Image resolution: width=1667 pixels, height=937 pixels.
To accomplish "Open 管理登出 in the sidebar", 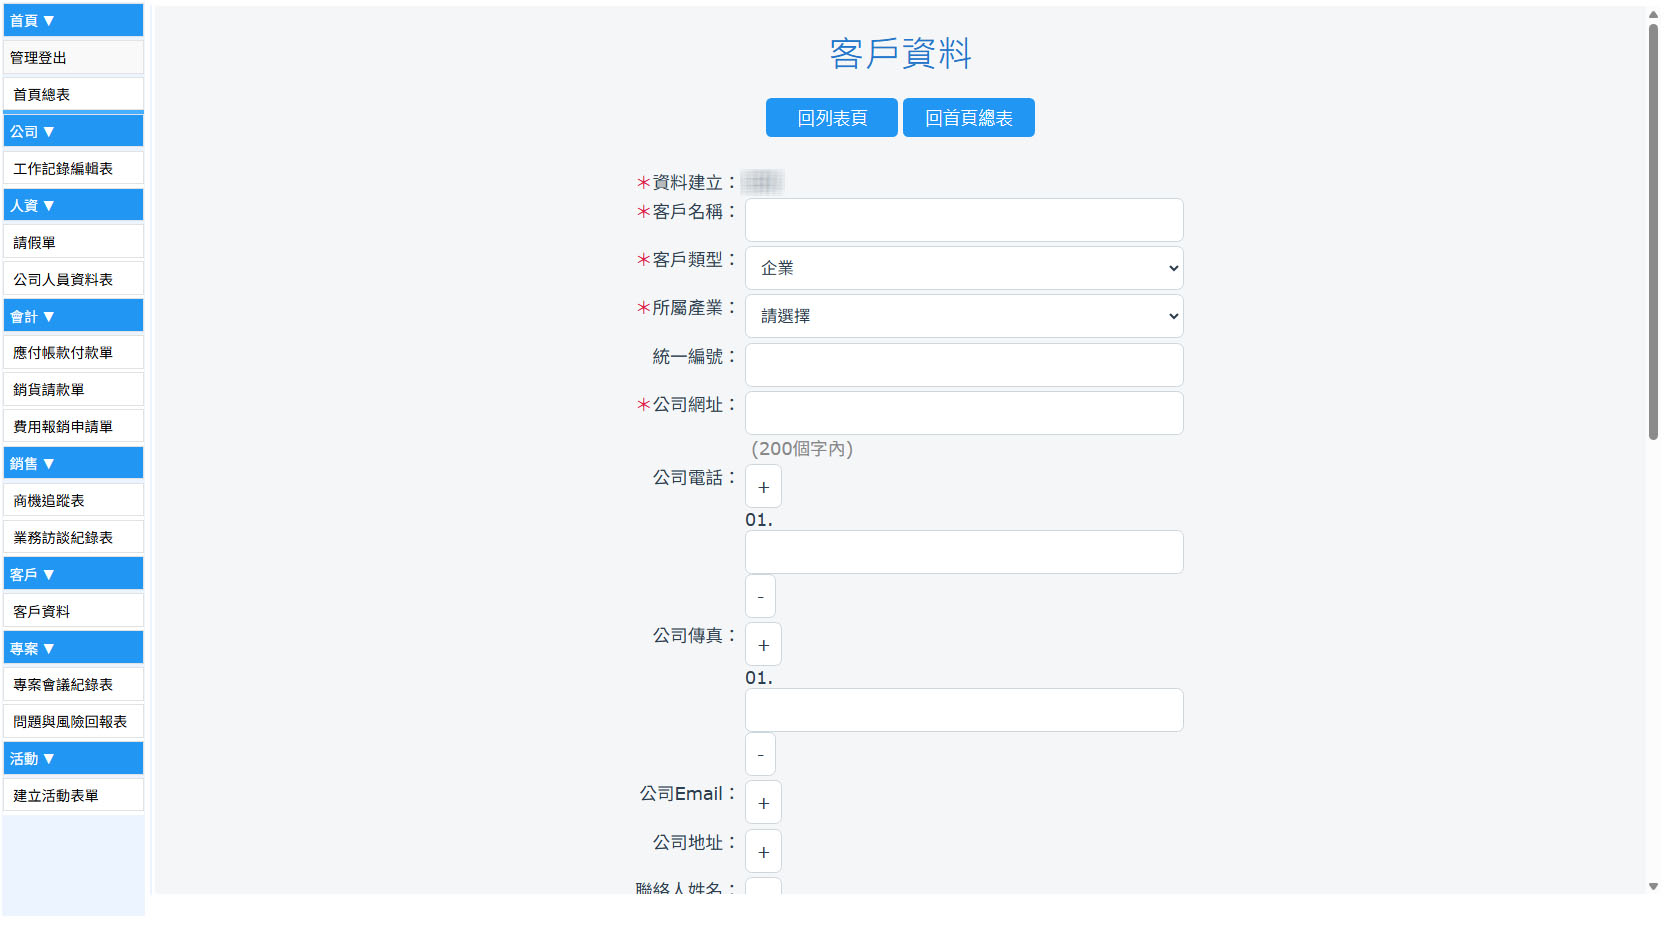I will [73, 57].
